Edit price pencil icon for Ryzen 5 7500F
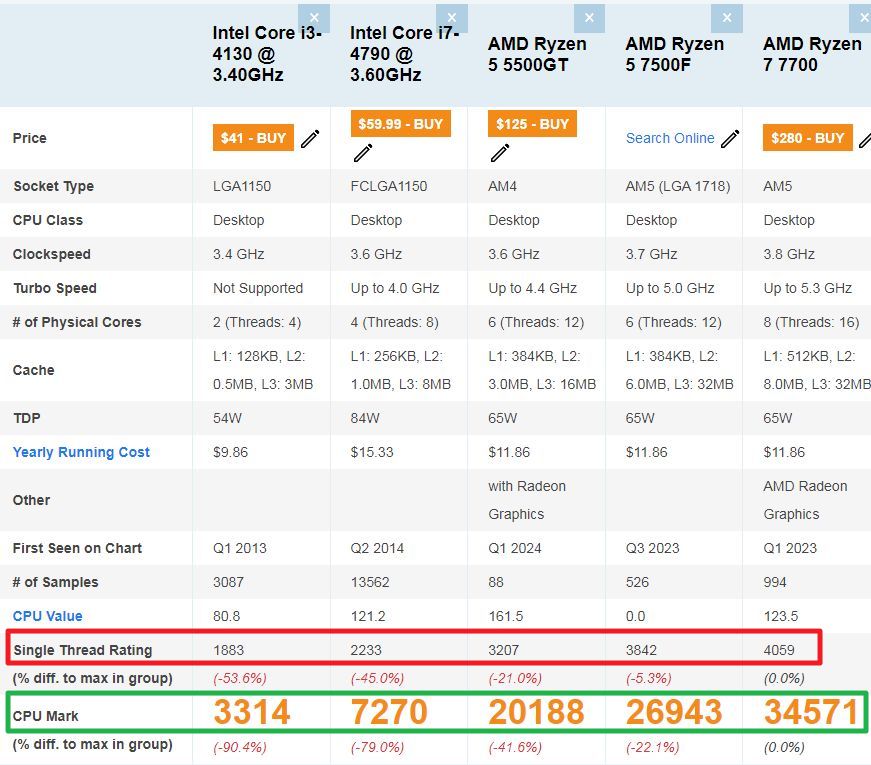This screenshot has height=765, width=871. [730, 139]
